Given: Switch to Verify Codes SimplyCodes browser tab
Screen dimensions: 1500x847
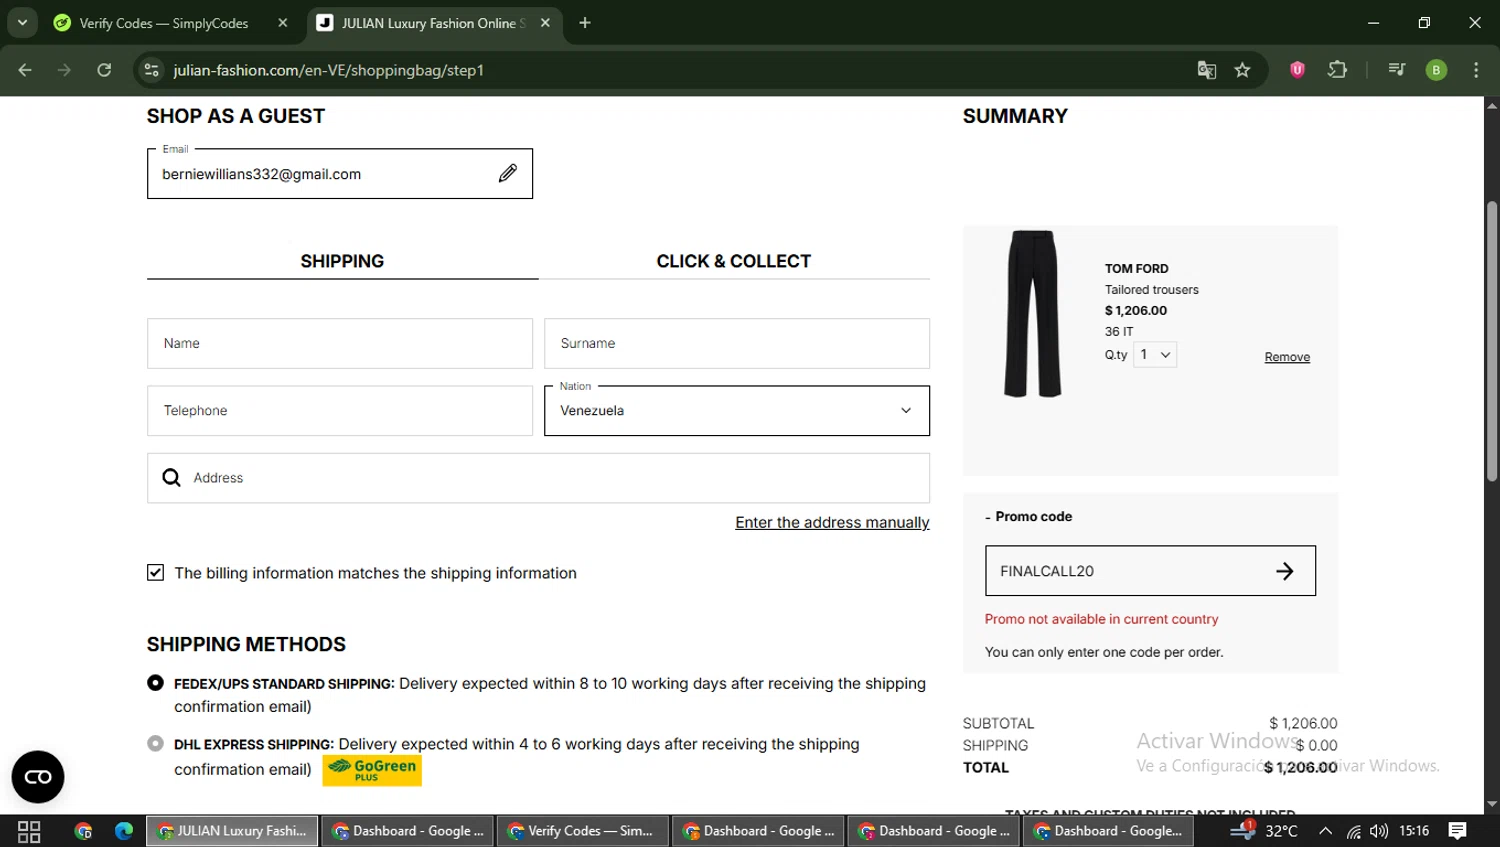Looking at the screenshot, I should click(170, 23).
